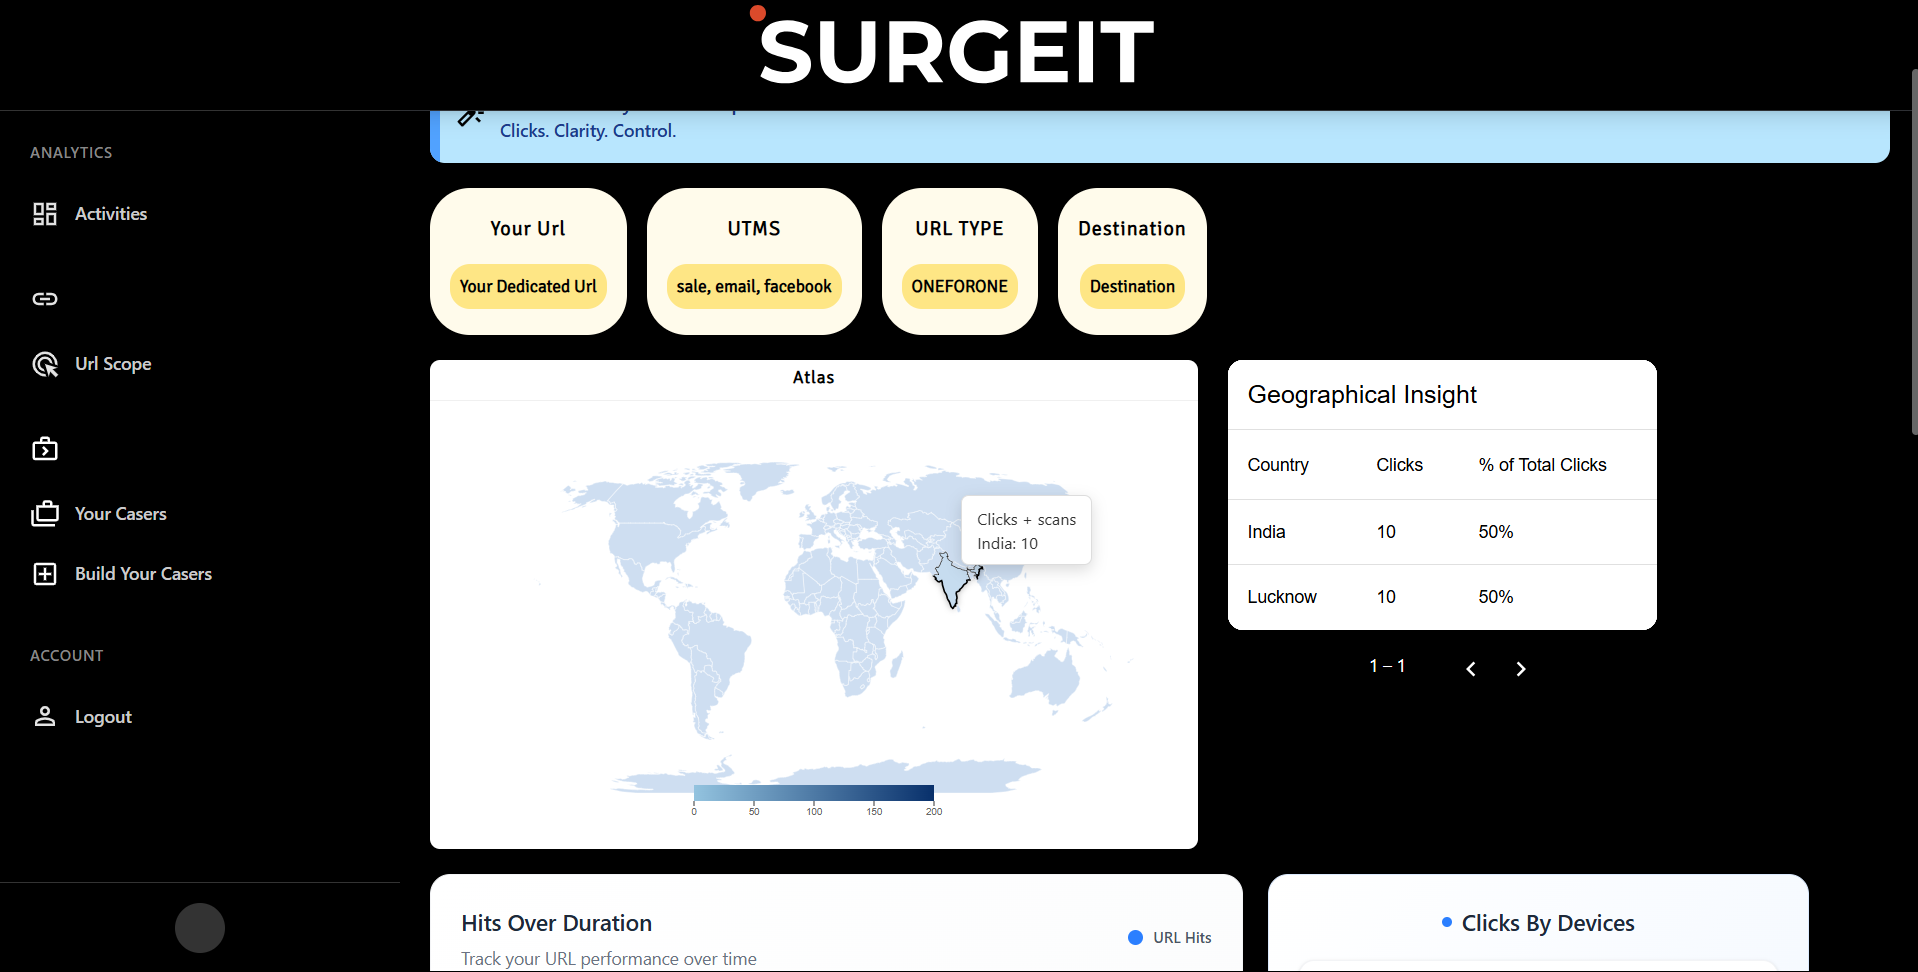
Task: Click the Lucknow row country cell
Action: [1282, 597]
